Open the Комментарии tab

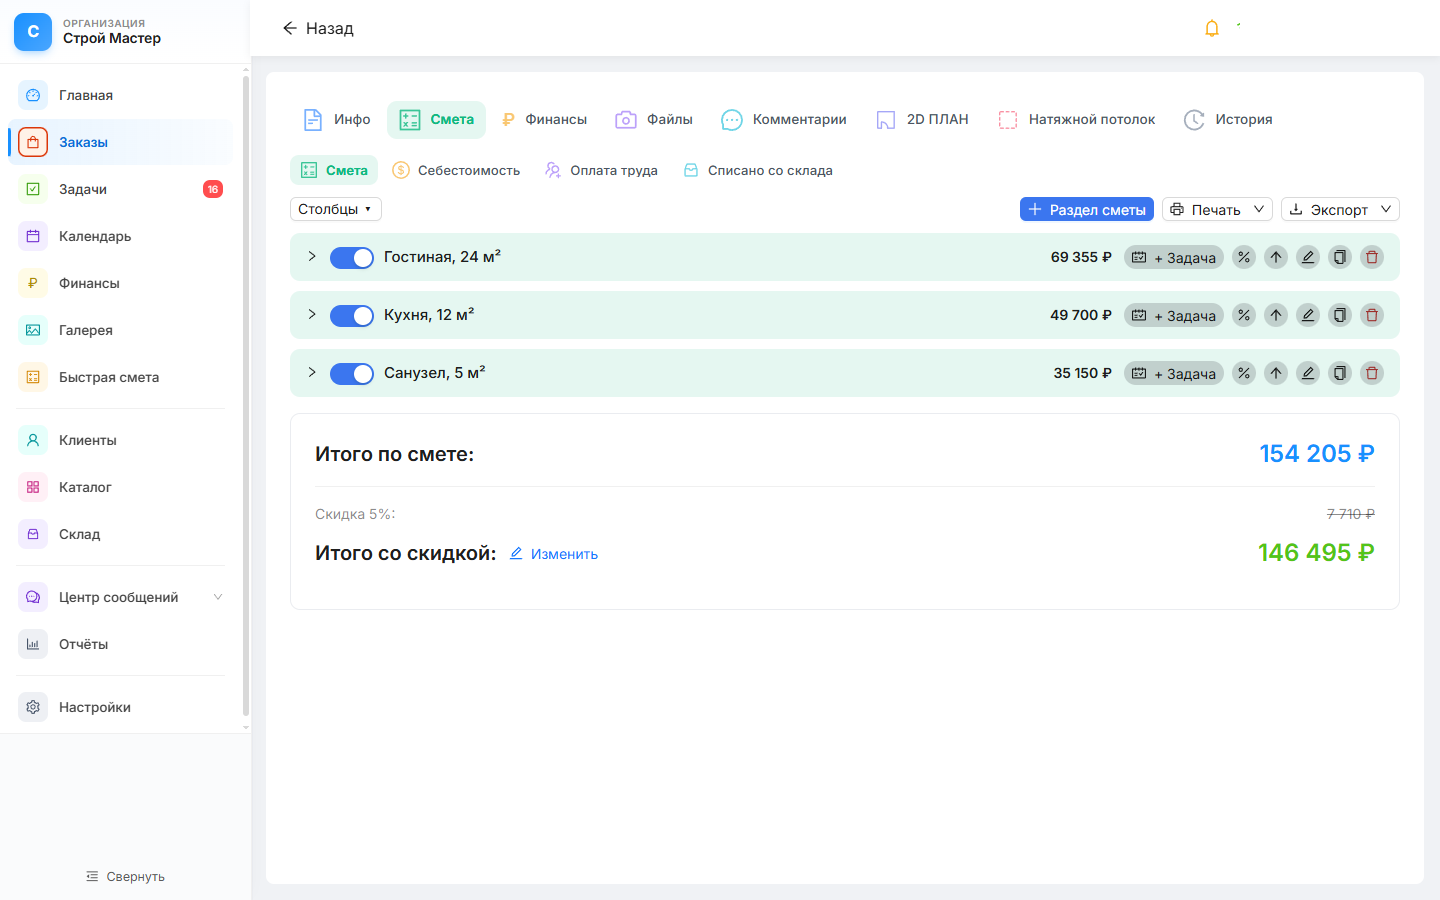click(784, 120)
